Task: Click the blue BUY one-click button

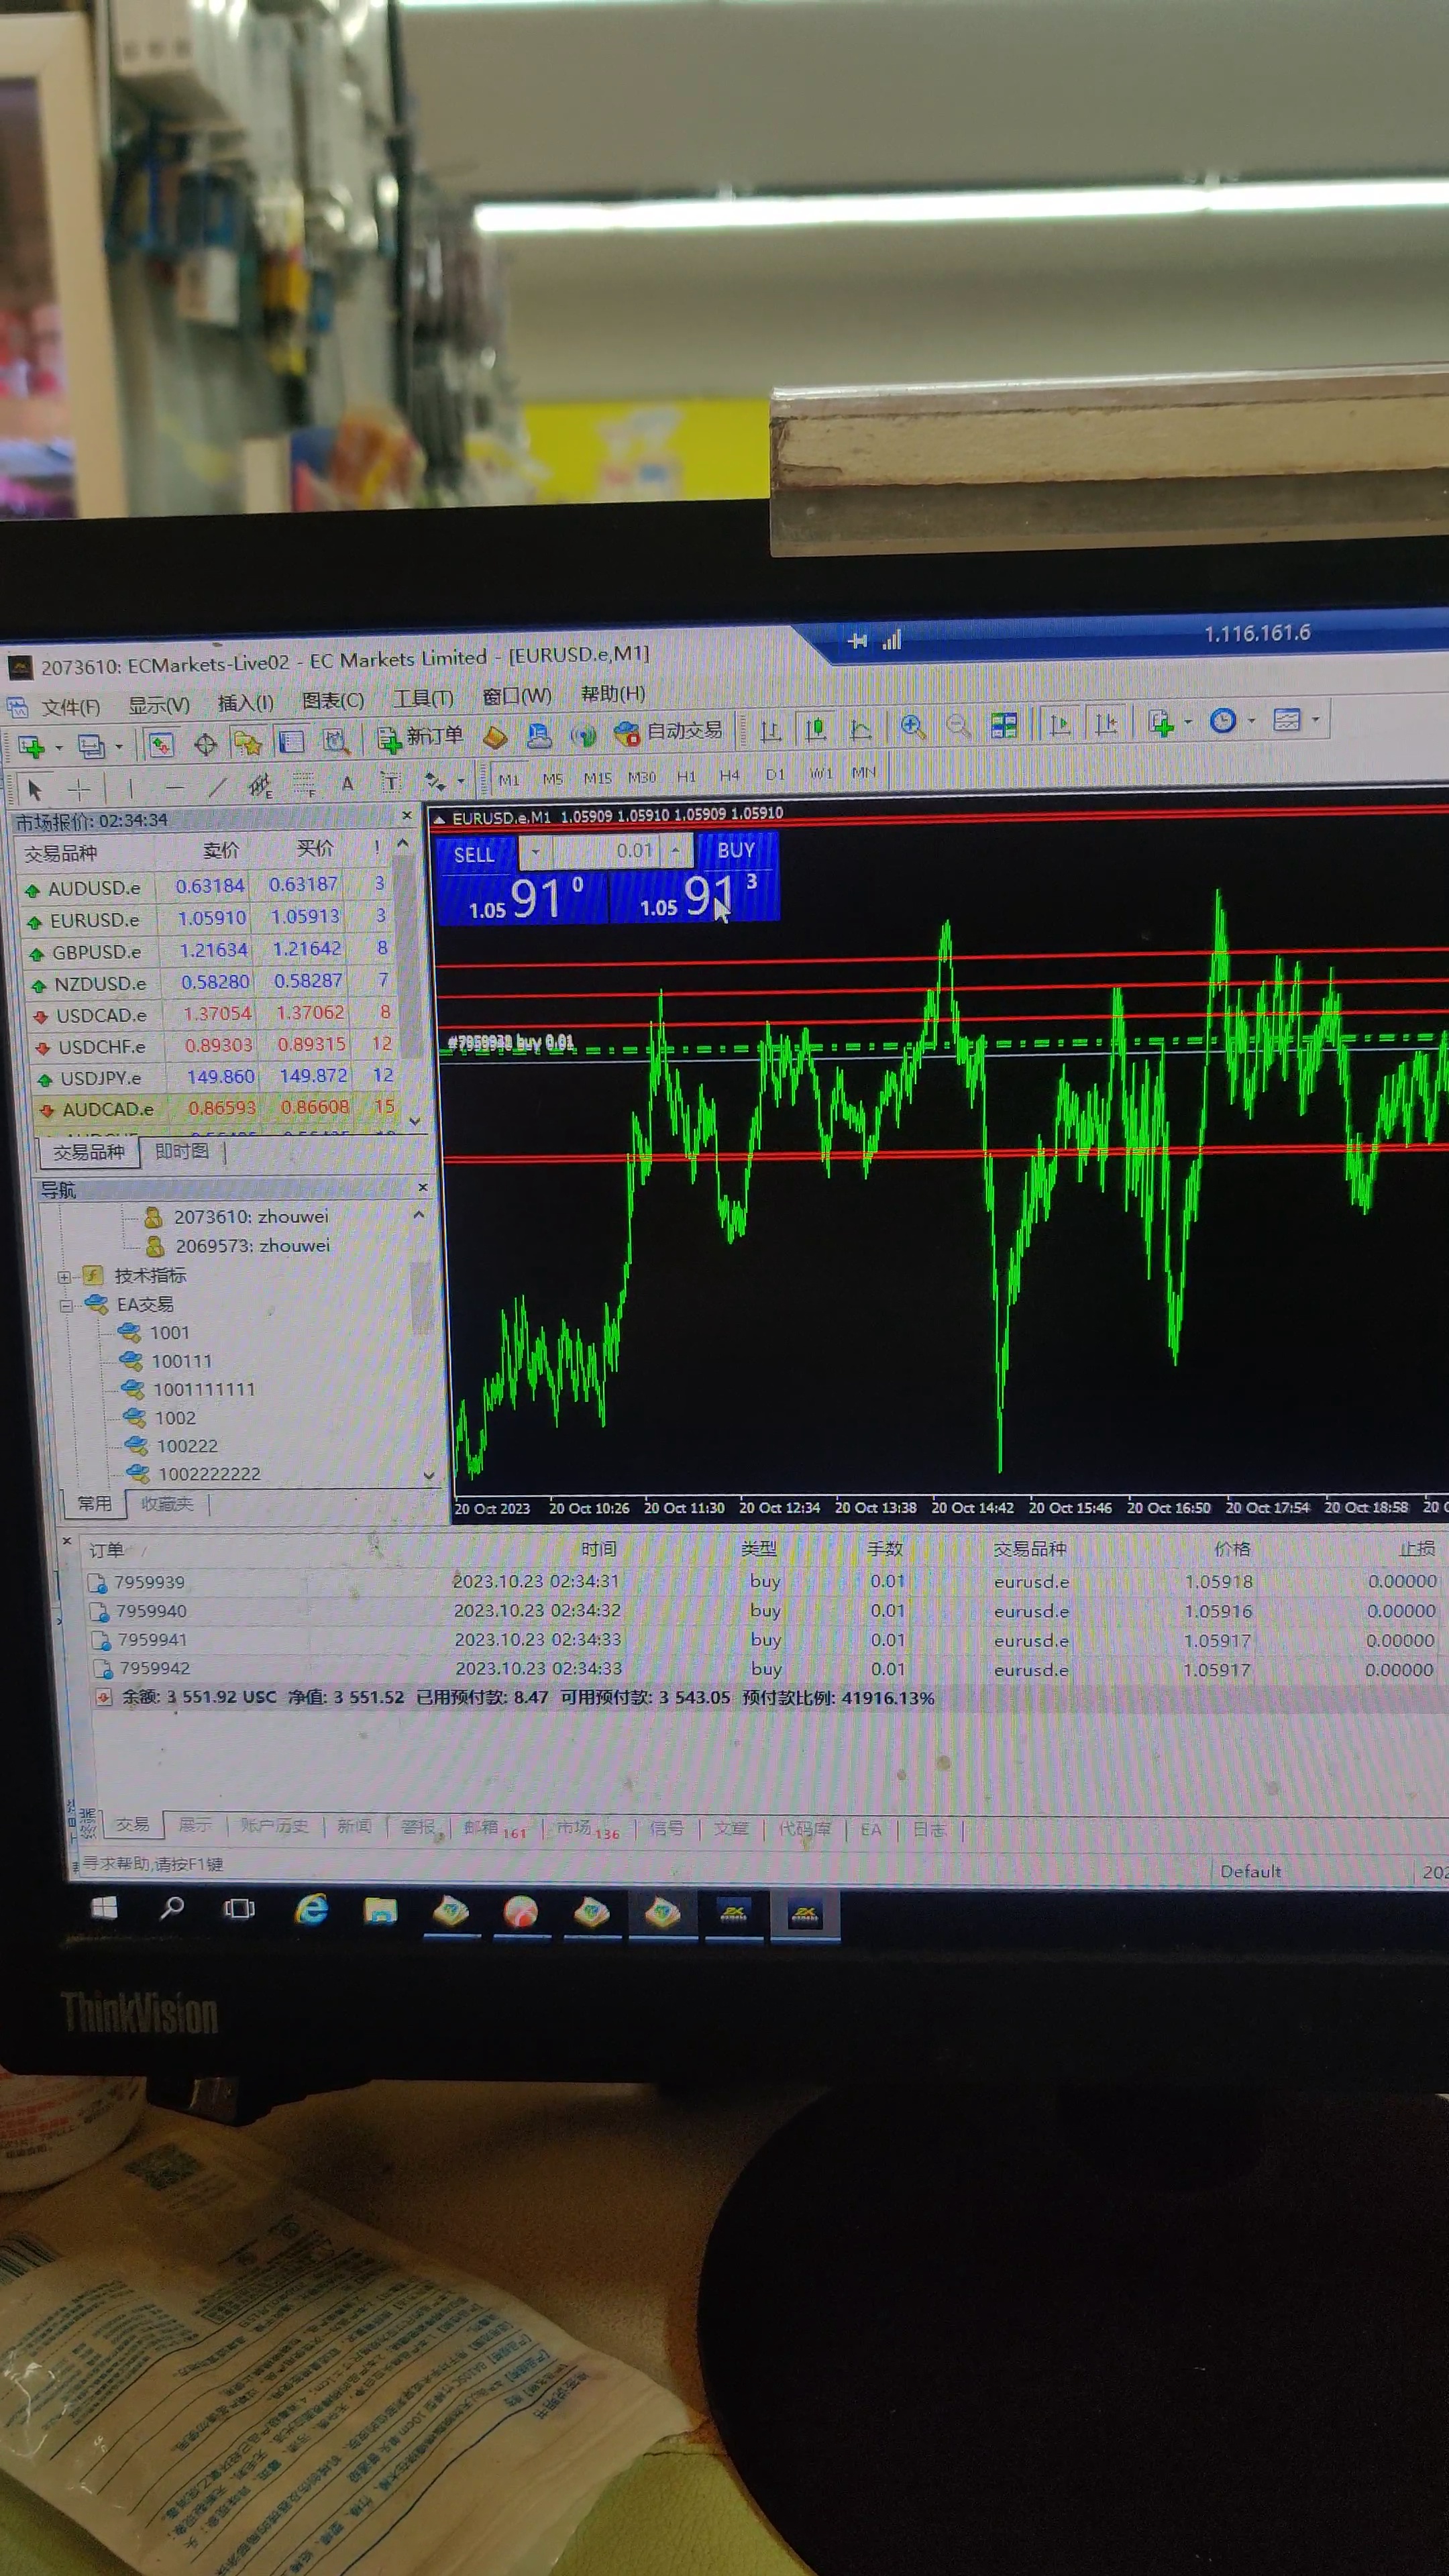Action: click(736, 851)
